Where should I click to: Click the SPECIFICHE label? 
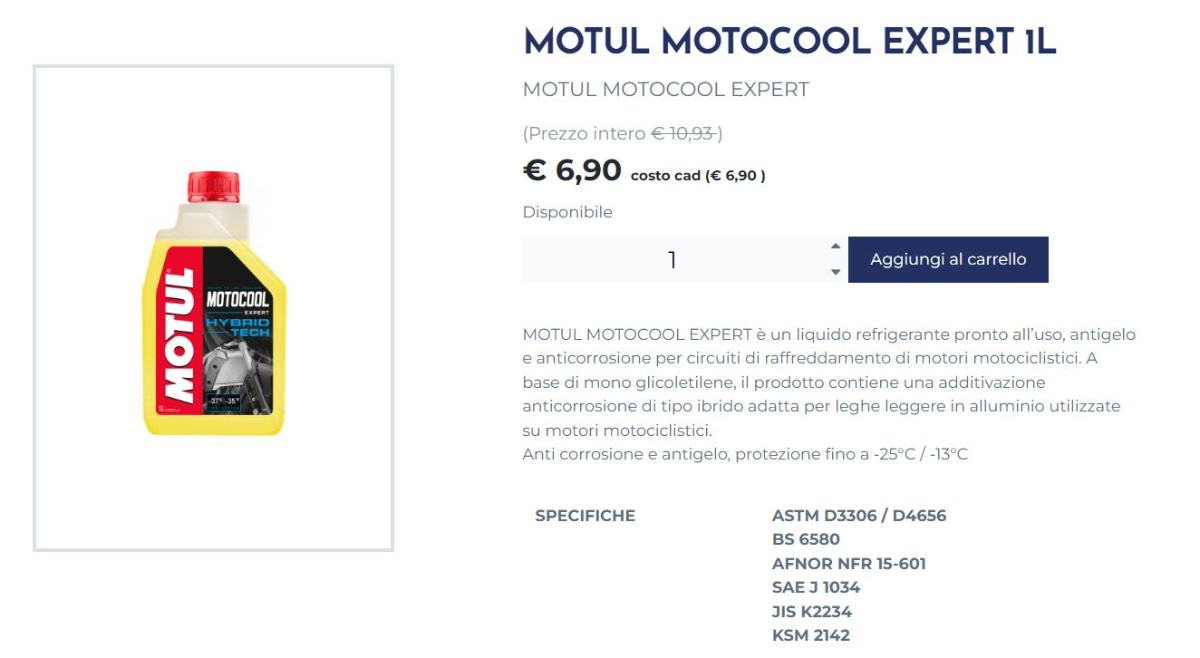[x=585, y=516]
